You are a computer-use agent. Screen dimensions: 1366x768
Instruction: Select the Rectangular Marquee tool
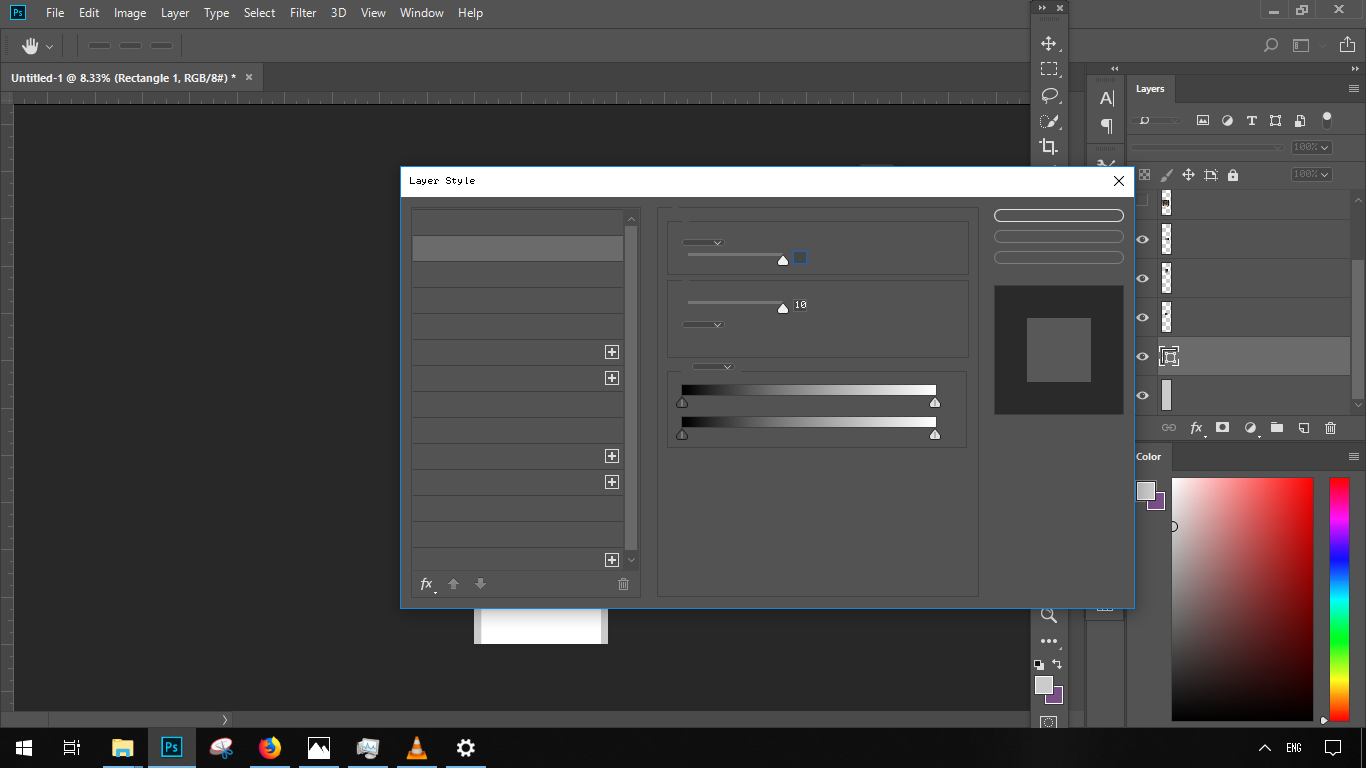1049,69
